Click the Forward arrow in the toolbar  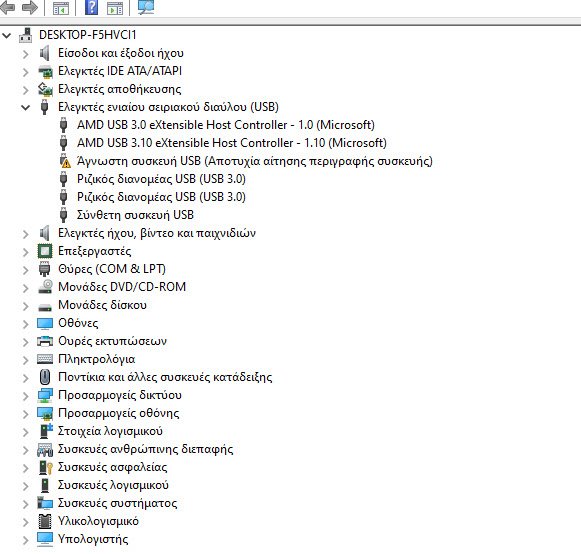[30, 7]
